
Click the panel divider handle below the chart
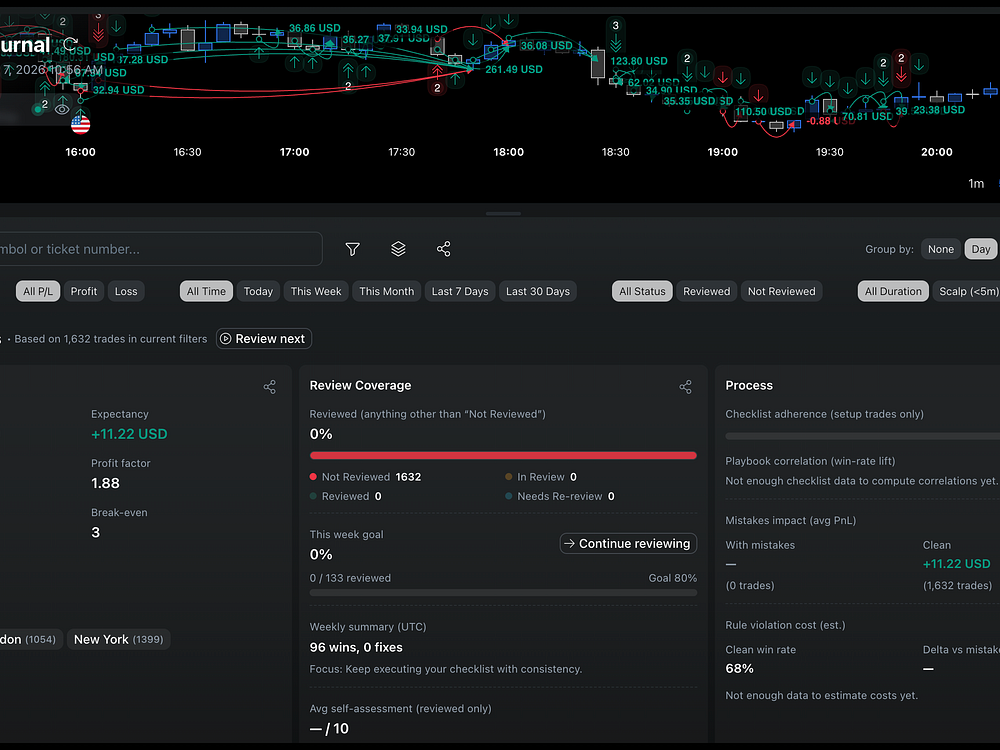click(503, 214)
